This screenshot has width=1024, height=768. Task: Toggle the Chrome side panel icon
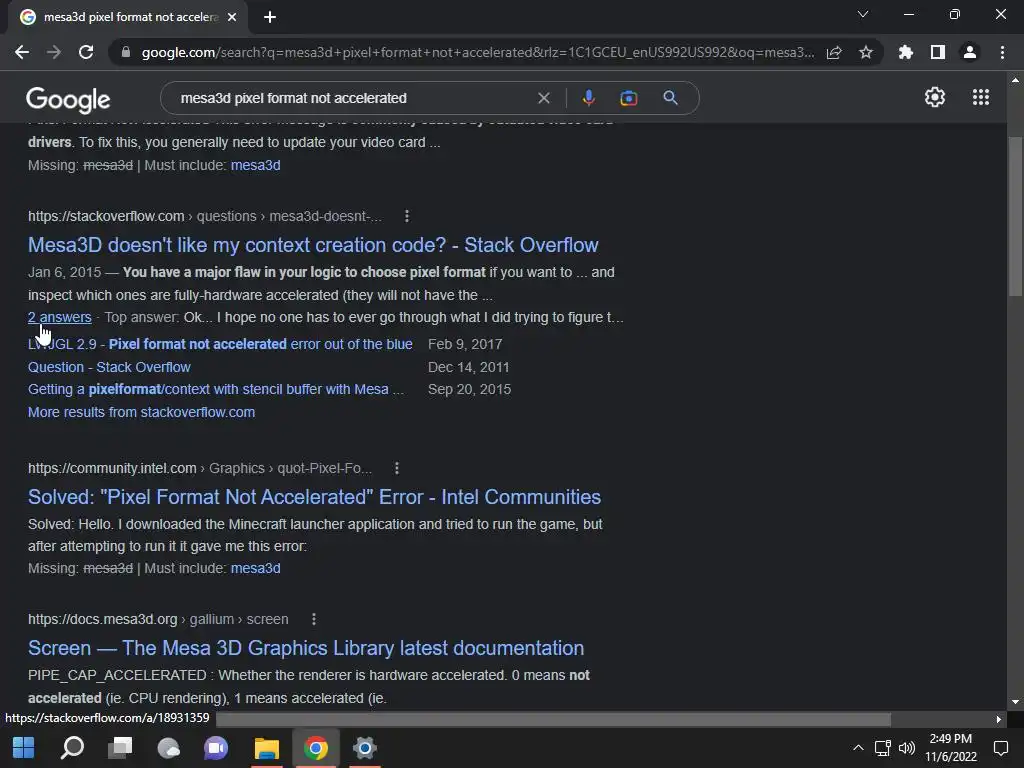pyautogui.click(x=937, y=52)
